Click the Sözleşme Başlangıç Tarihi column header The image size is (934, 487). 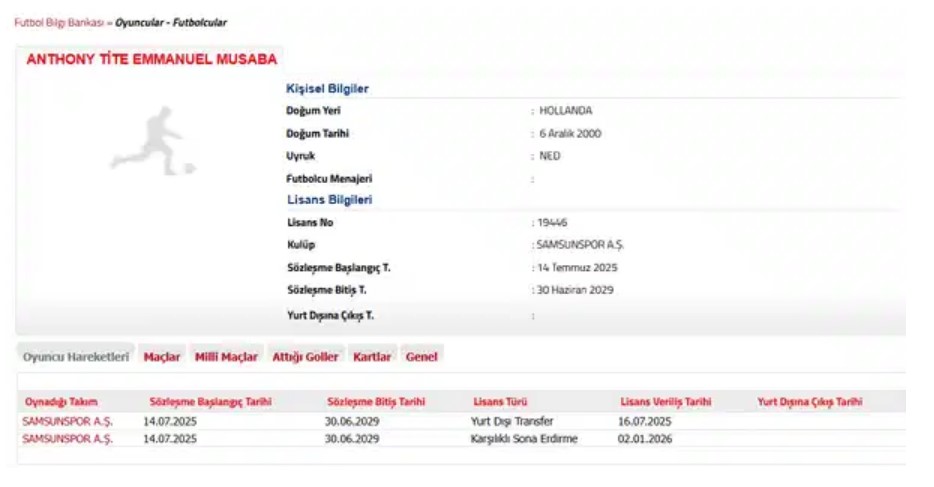(210, 402)
